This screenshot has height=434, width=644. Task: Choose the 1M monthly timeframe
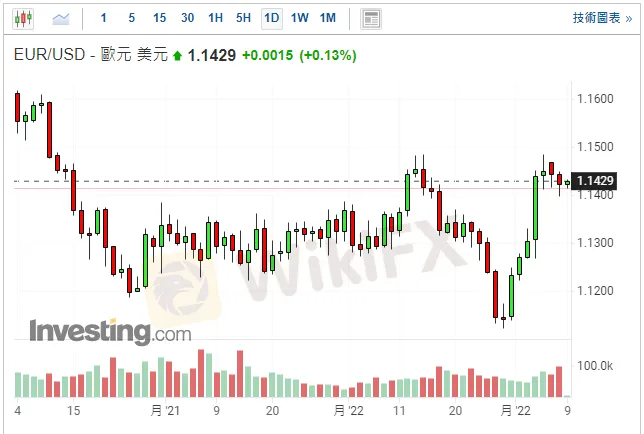click(x=327, y=18)
